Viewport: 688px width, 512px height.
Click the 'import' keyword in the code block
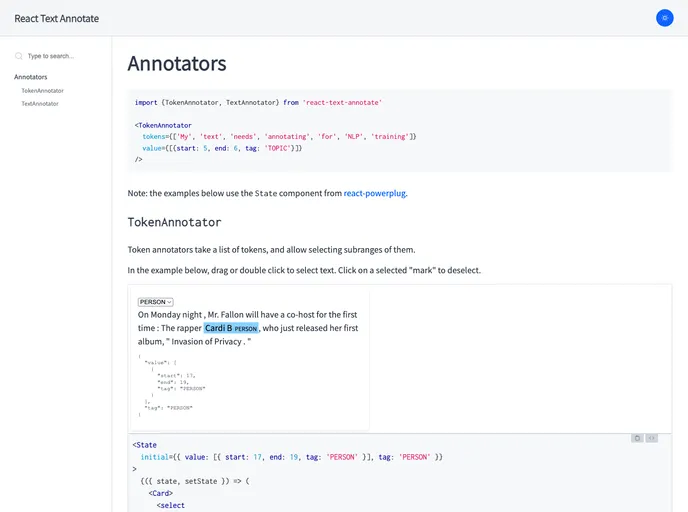(x=146, y=102)
